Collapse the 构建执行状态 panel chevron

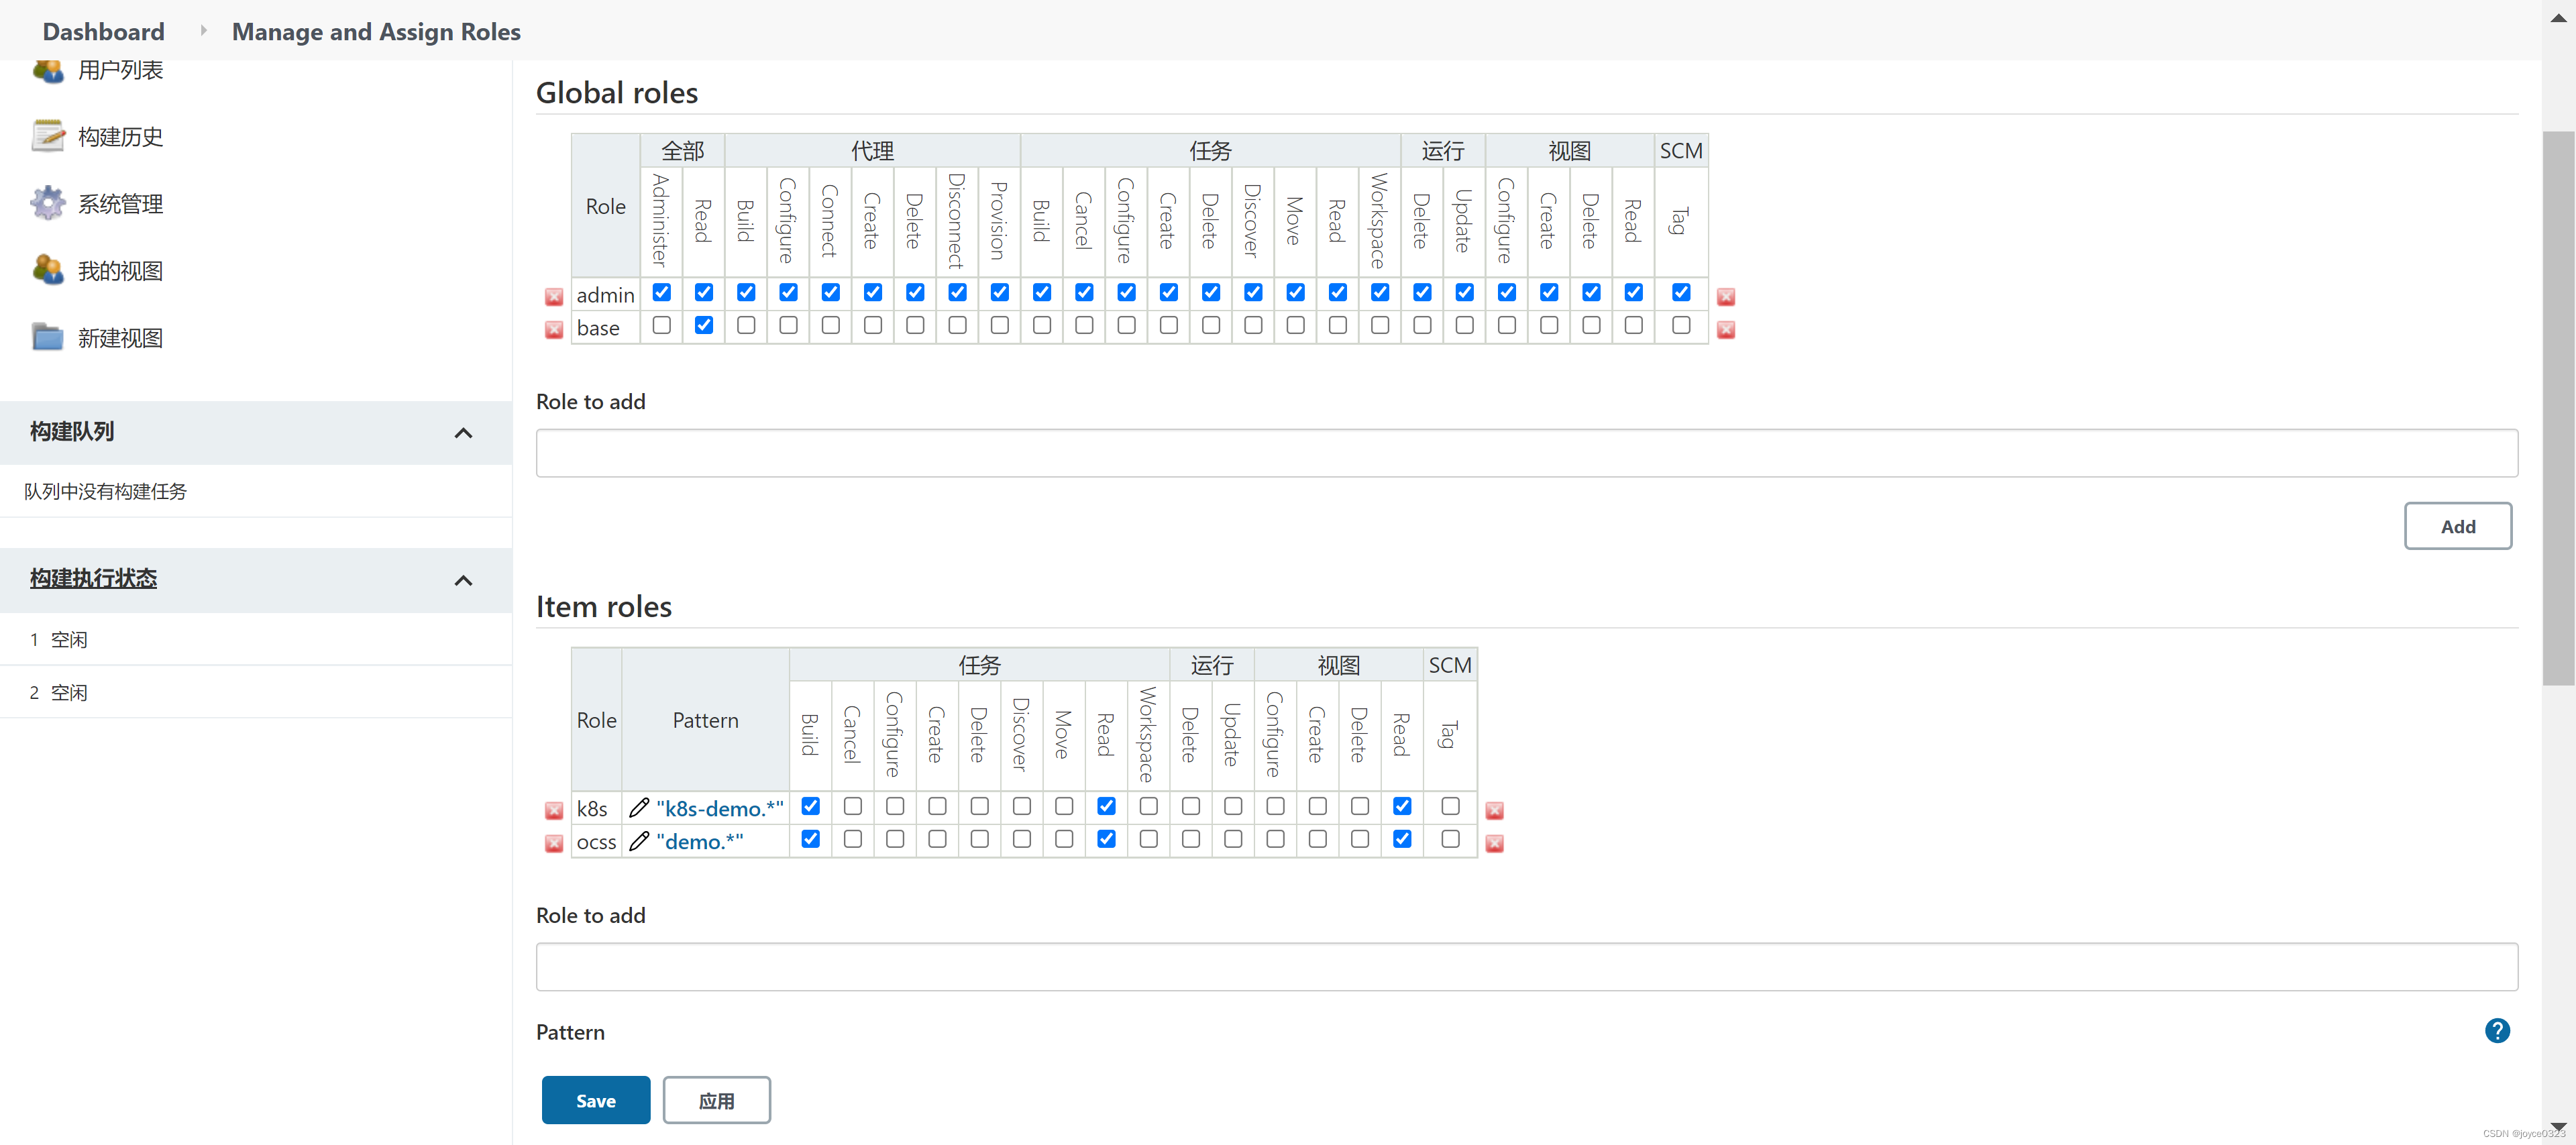pyautogui.click(x=463, y=580)
